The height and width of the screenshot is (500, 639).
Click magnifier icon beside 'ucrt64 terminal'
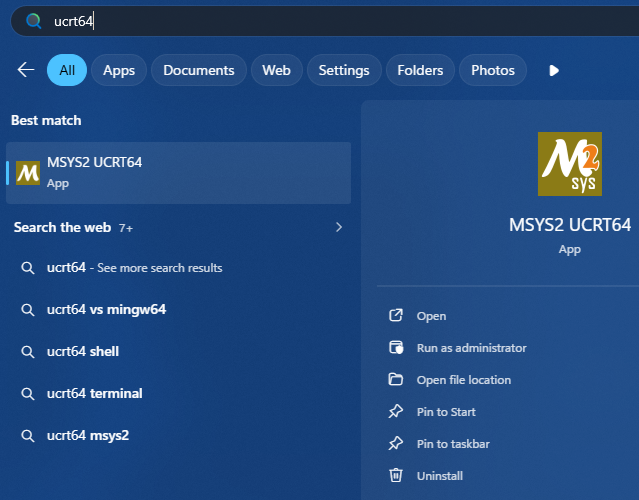point(28,394)
